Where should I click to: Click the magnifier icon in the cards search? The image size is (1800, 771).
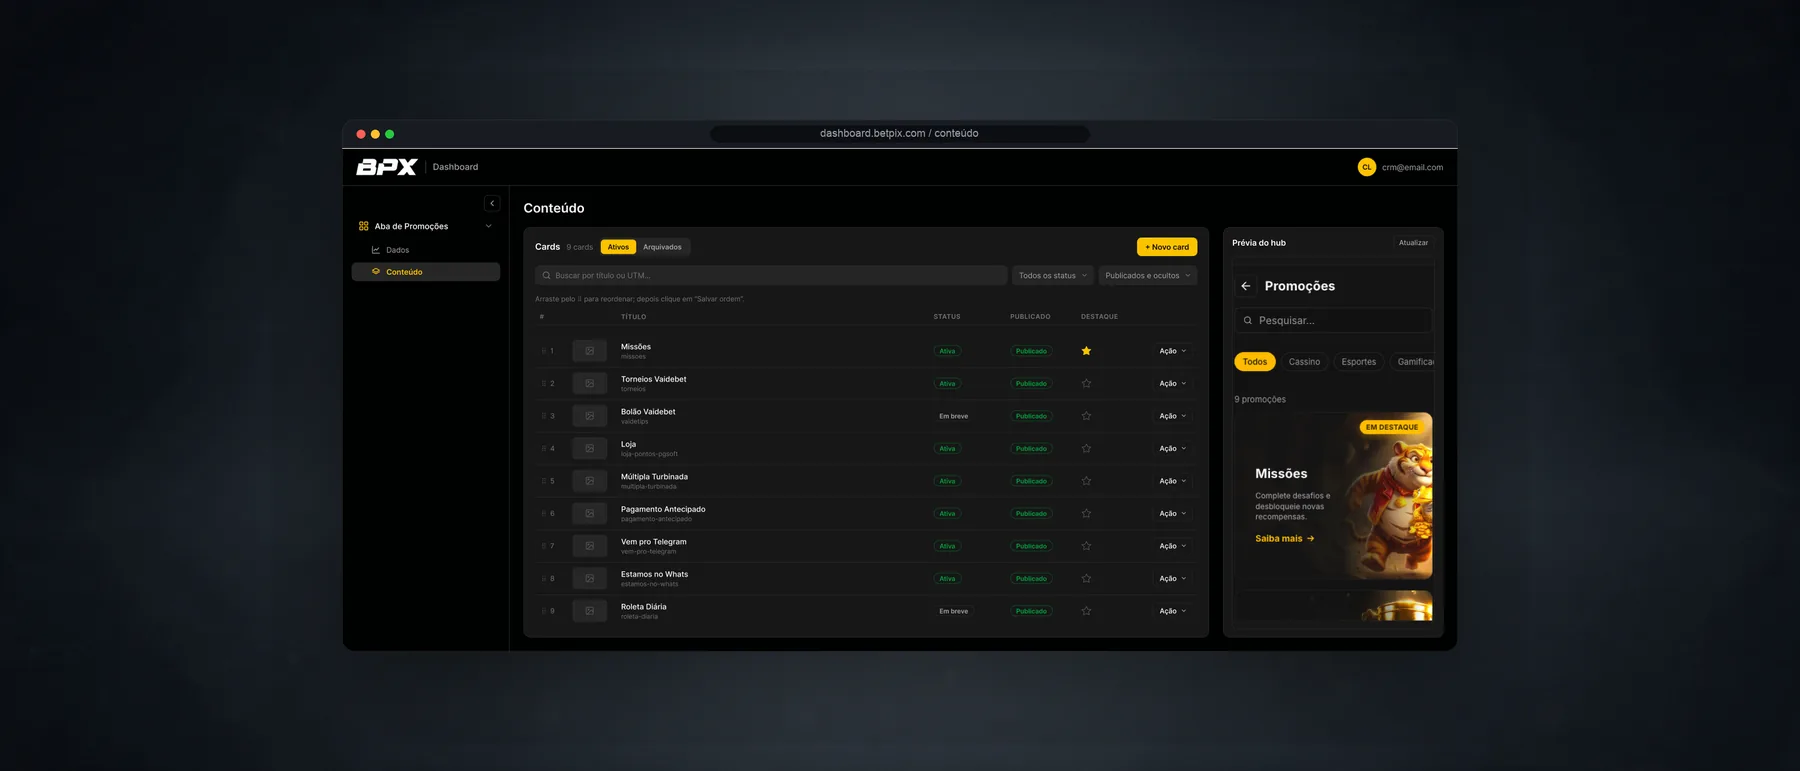pyautogui.click(x=546, y=276)
